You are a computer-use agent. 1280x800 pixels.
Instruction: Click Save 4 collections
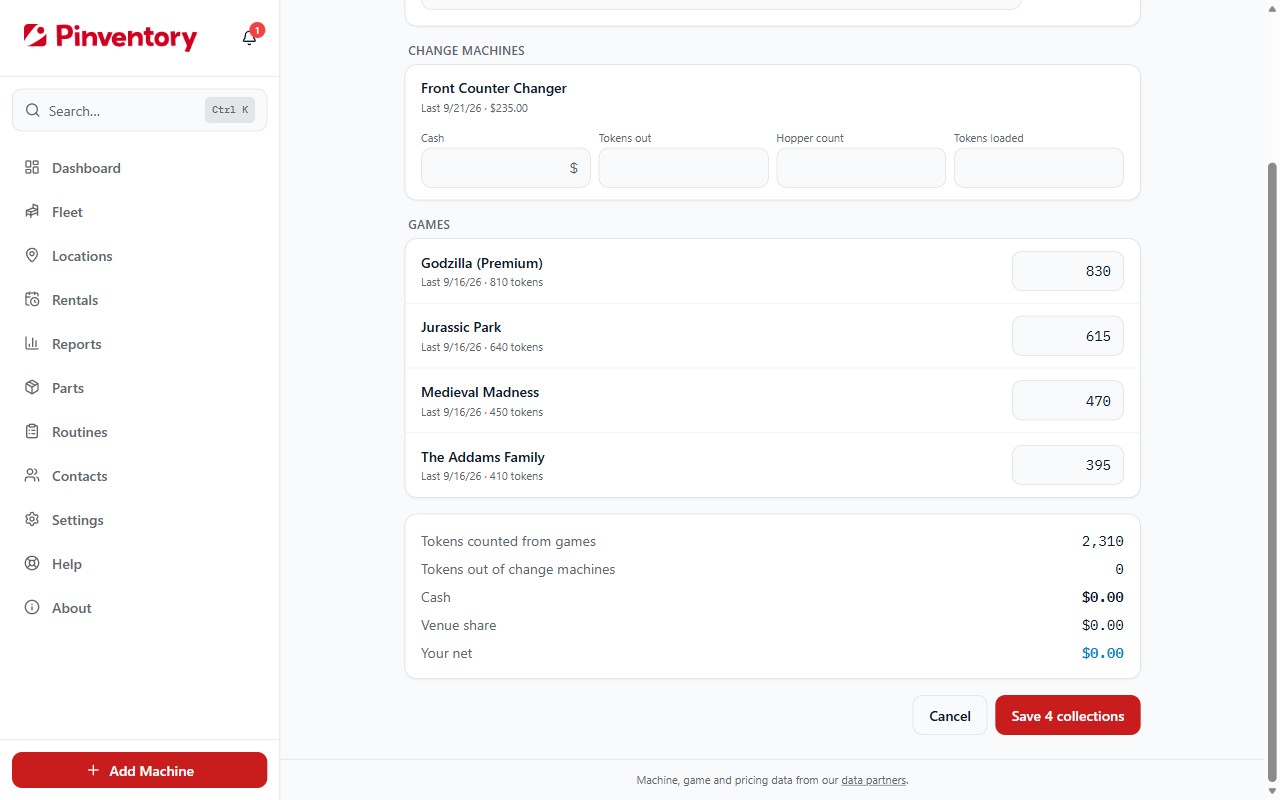(x=1068, y=715)
